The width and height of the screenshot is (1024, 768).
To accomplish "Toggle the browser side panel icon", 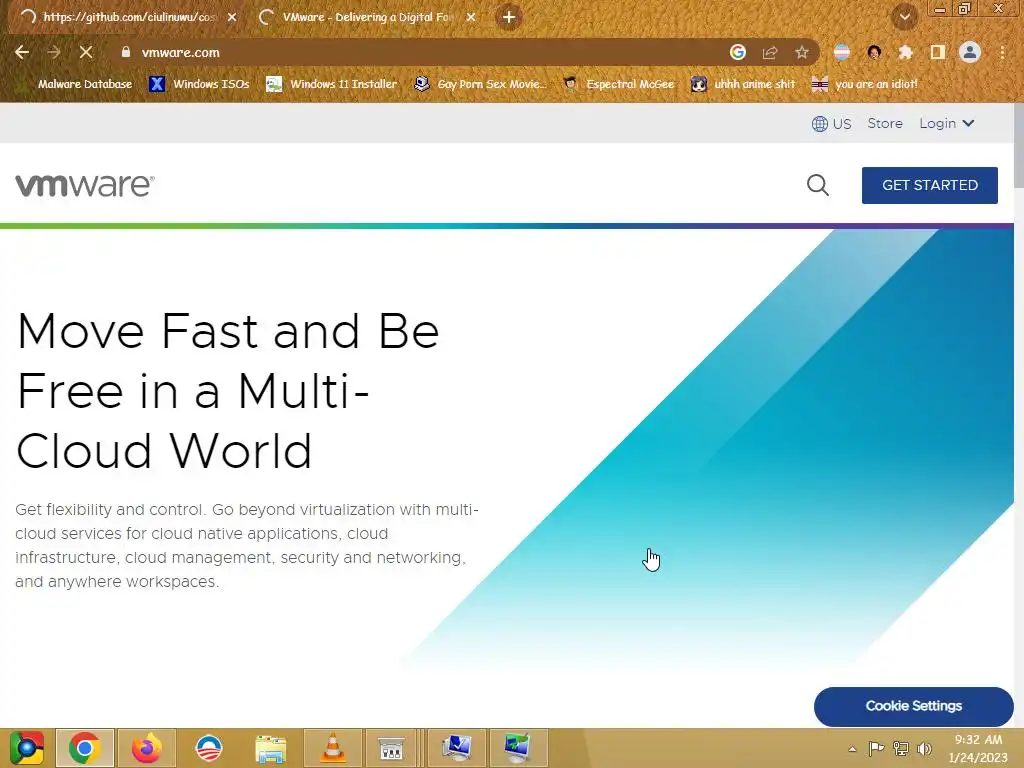I will (x=938, y=52).
